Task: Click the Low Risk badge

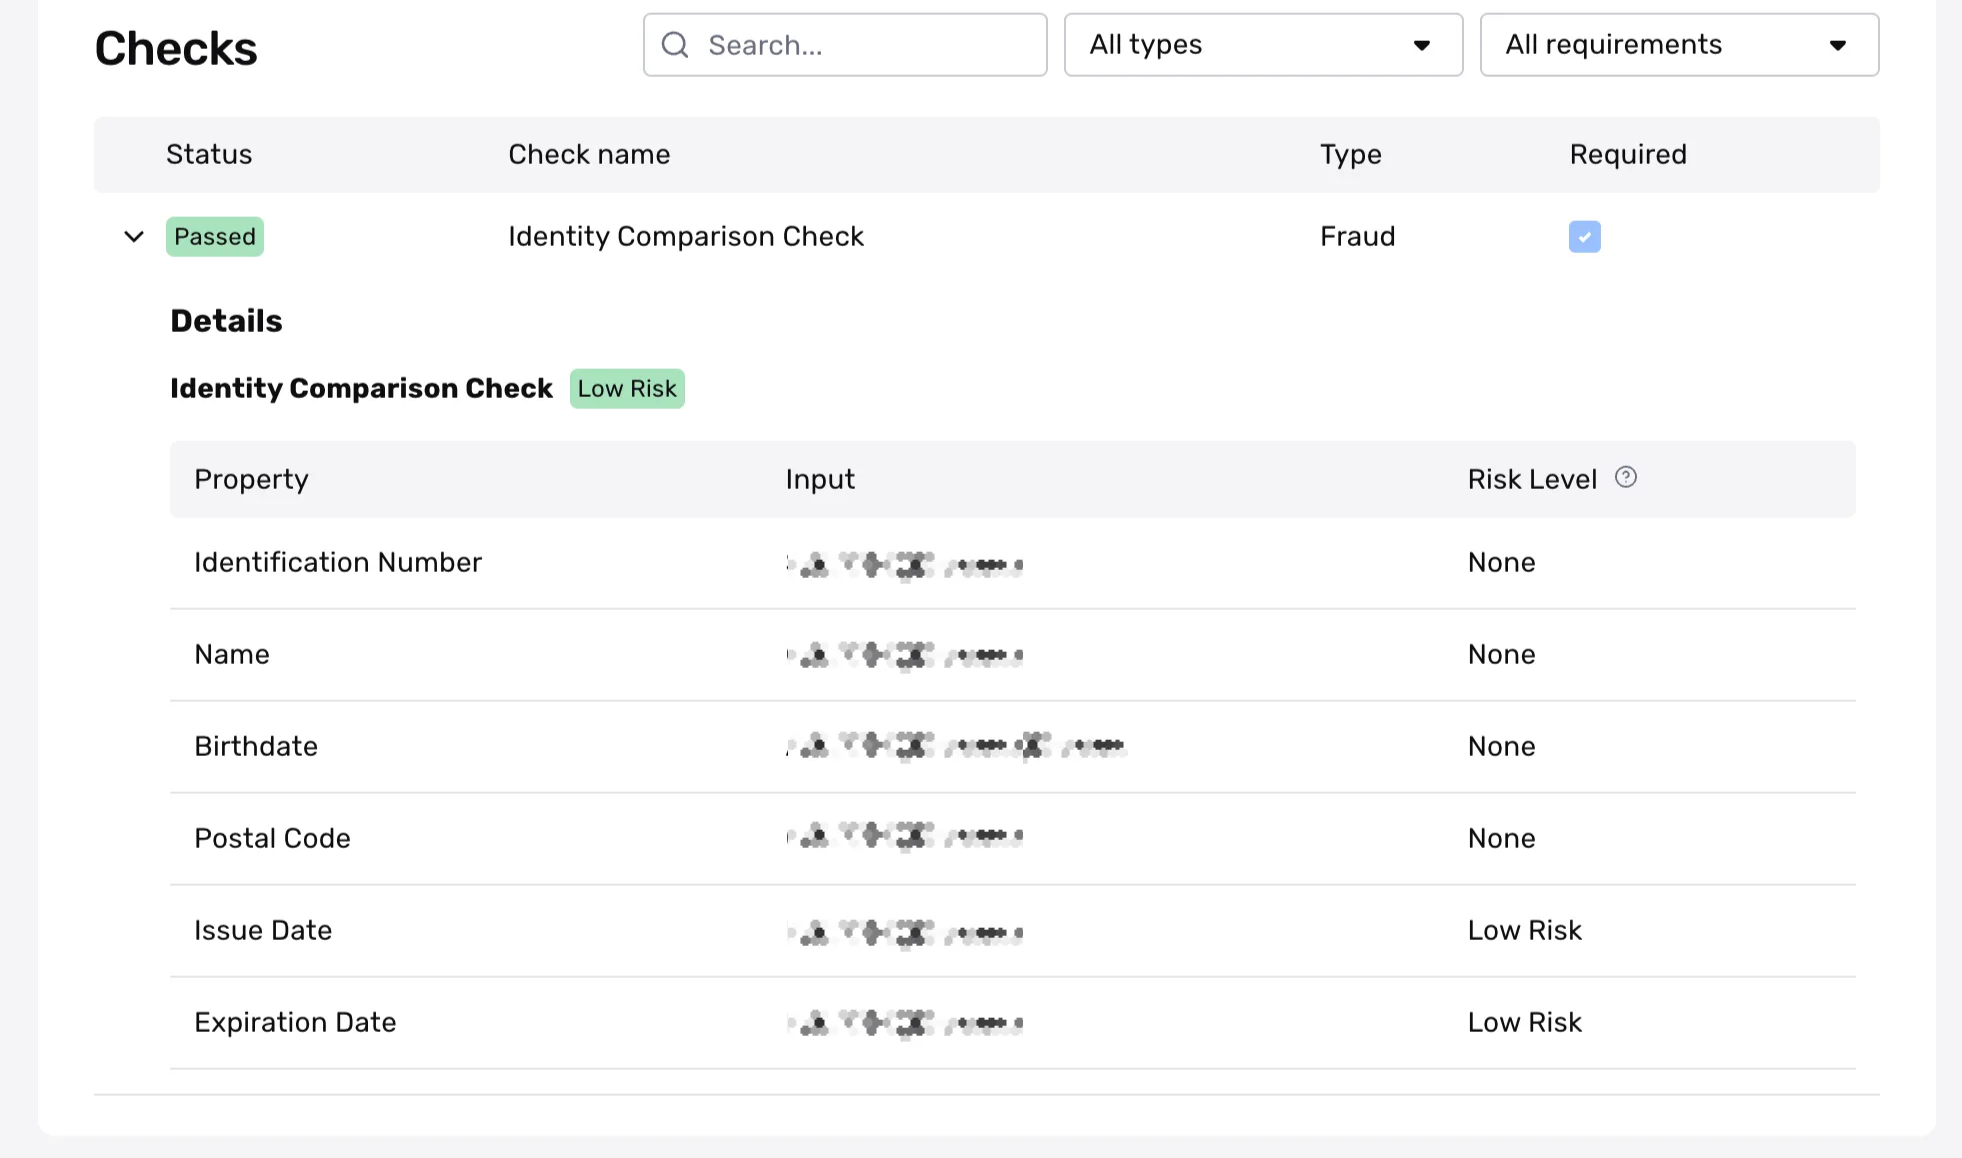Action: coord(627,389)
